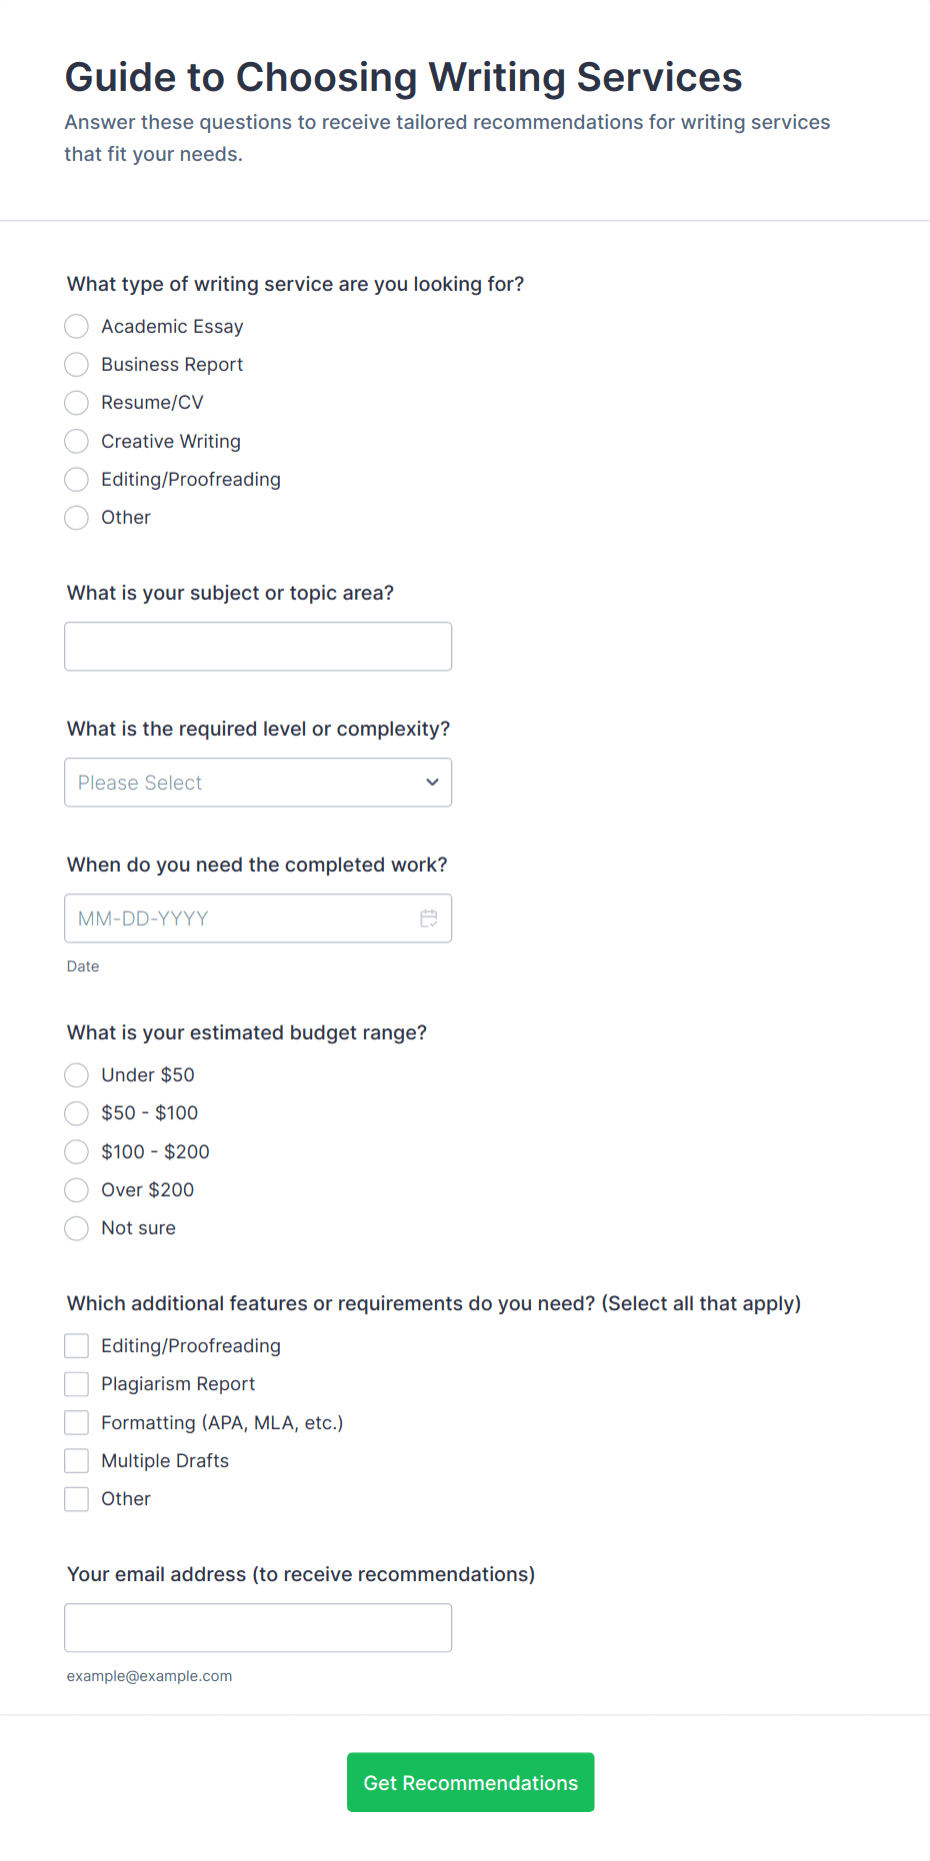Check the Editing/Proofreading feature box
Viewport: 930px width, 1861px height.
click(76, 1345)
